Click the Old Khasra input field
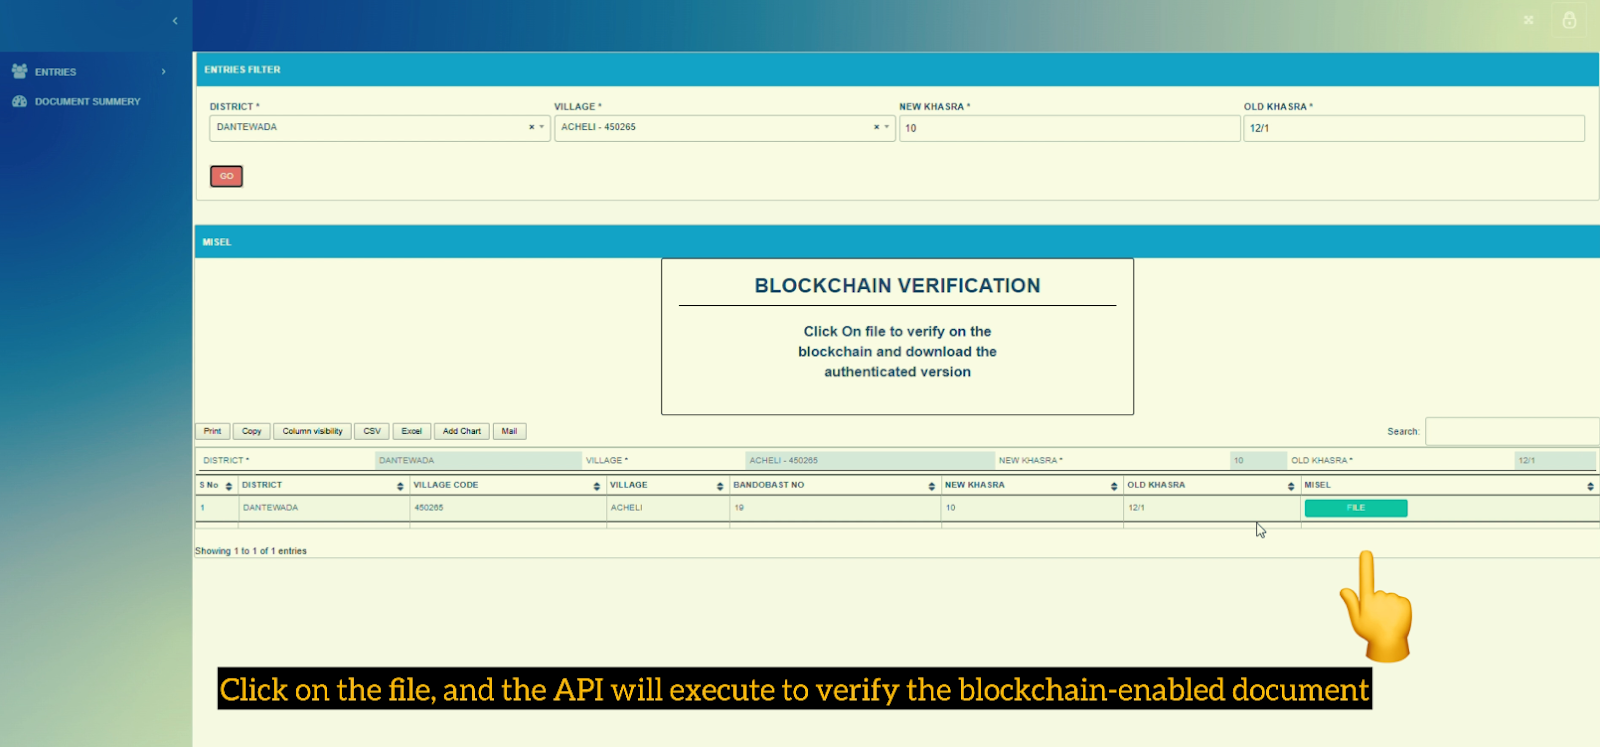The height and width of the screenshot is (747, 1600). (x=1413, y=128)
